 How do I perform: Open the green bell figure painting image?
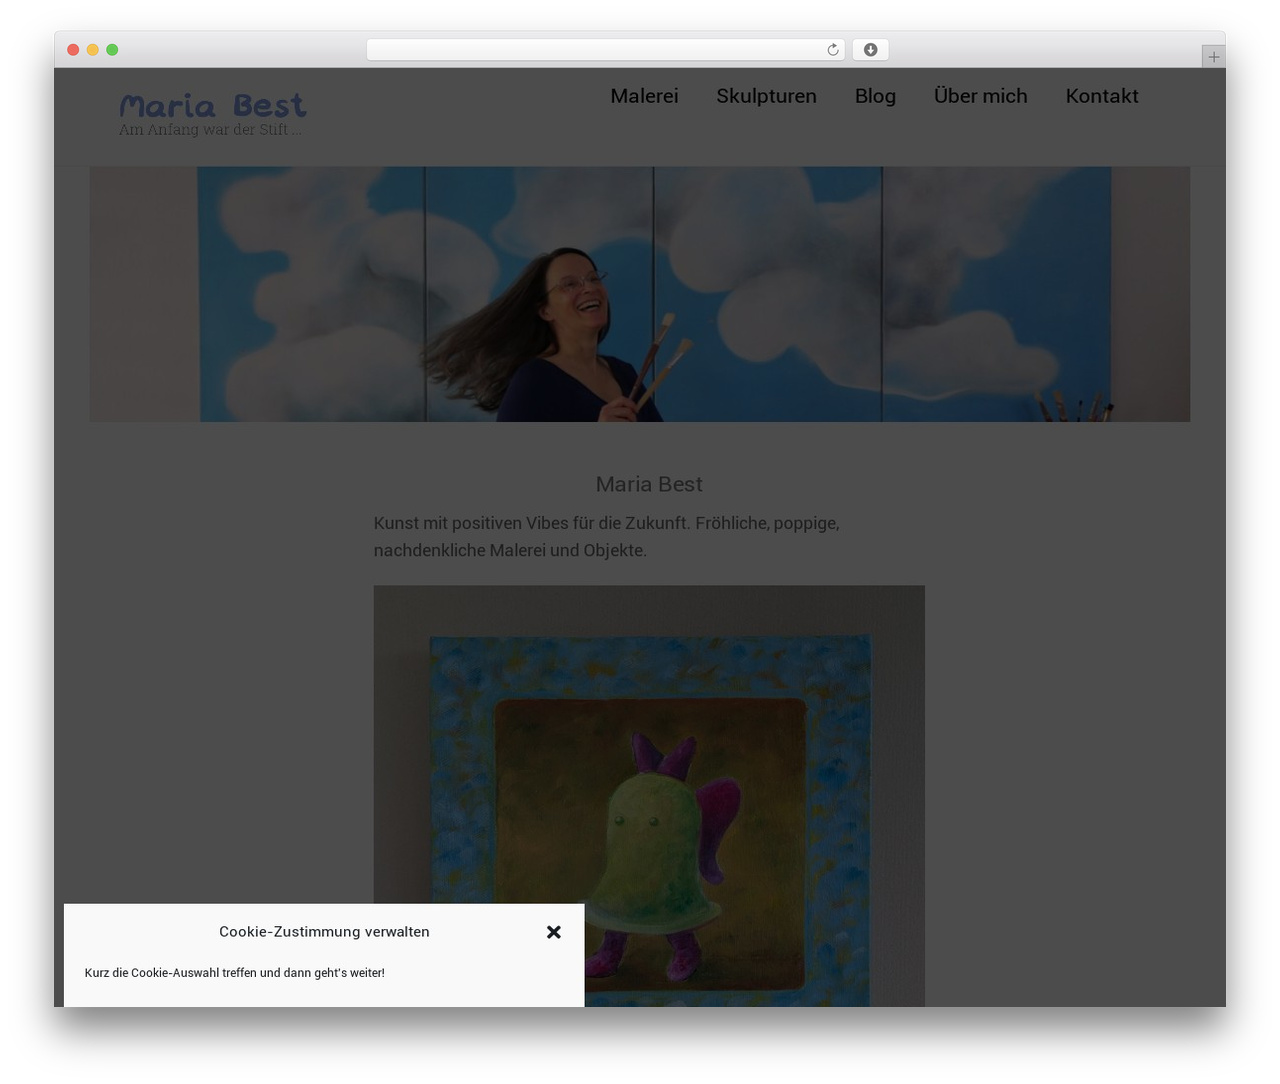pos(649,796)
